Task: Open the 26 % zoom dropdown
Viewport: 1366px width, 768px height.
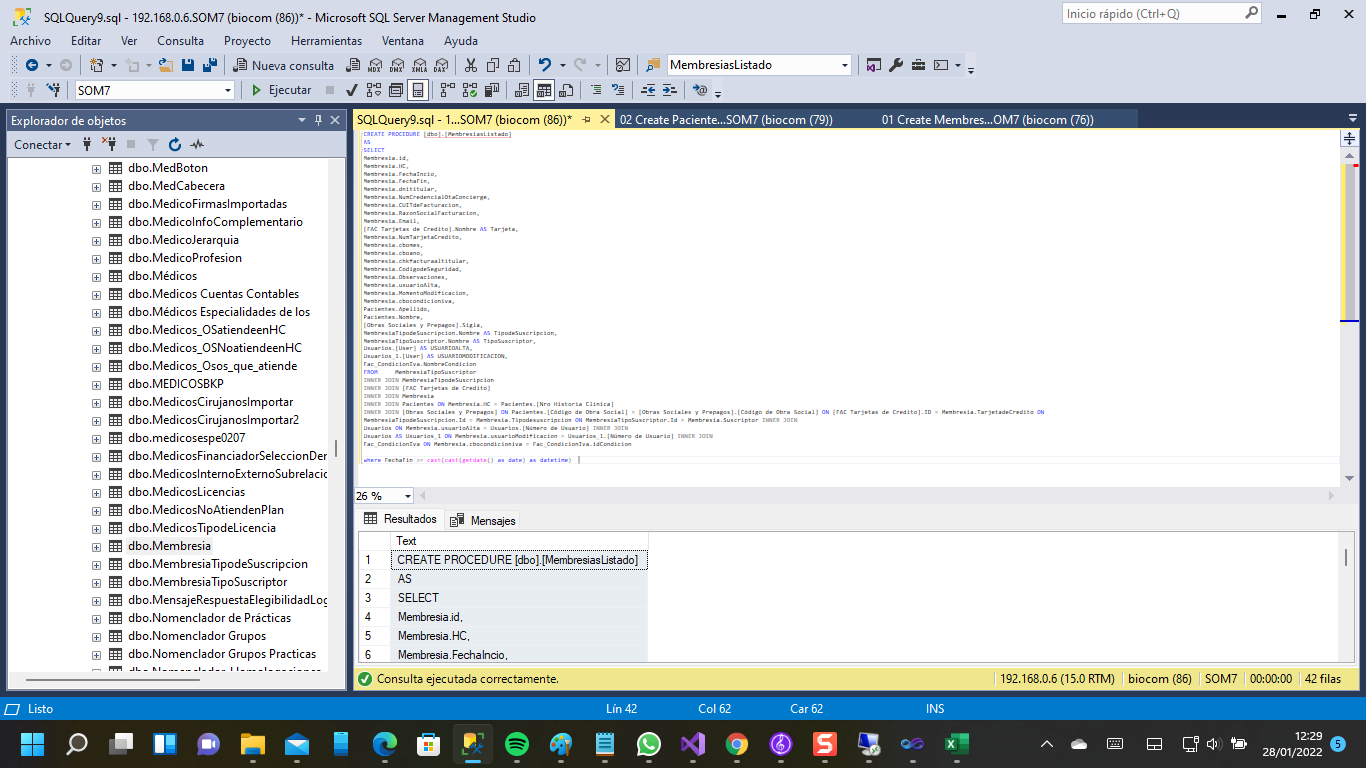Action: click(408, 496)
